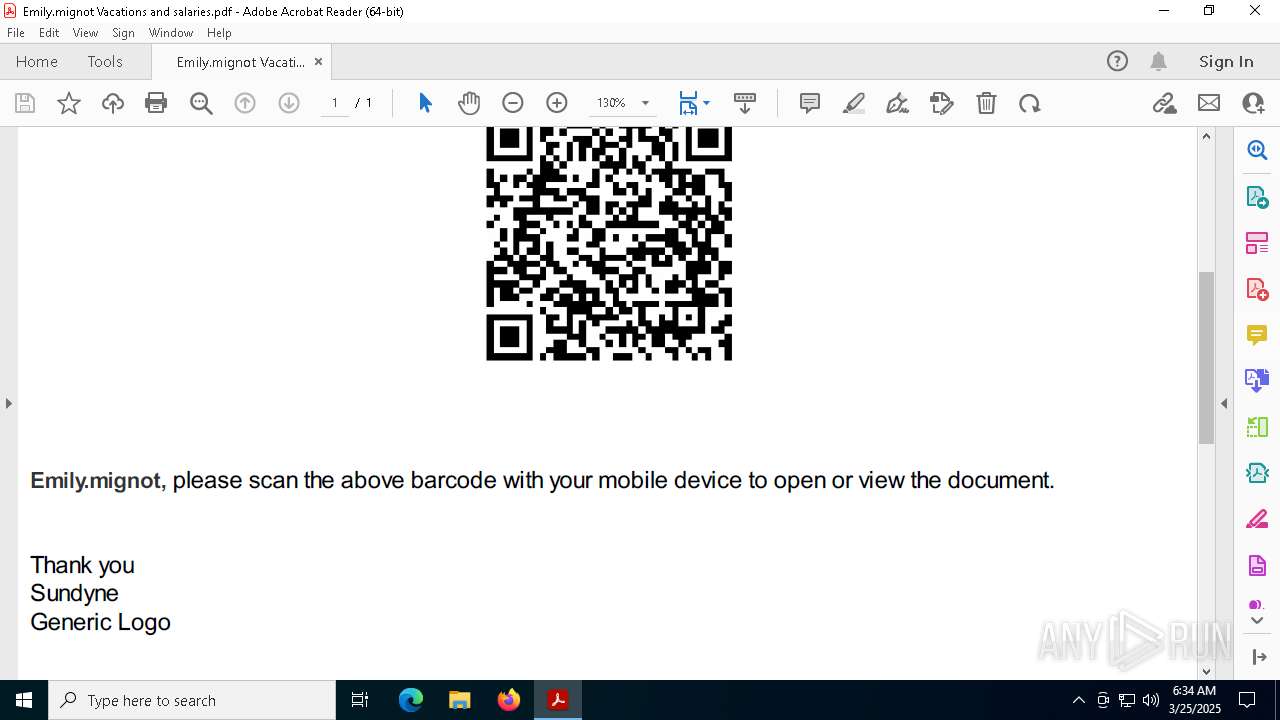Zoom in with the plus button

point(557,103)
